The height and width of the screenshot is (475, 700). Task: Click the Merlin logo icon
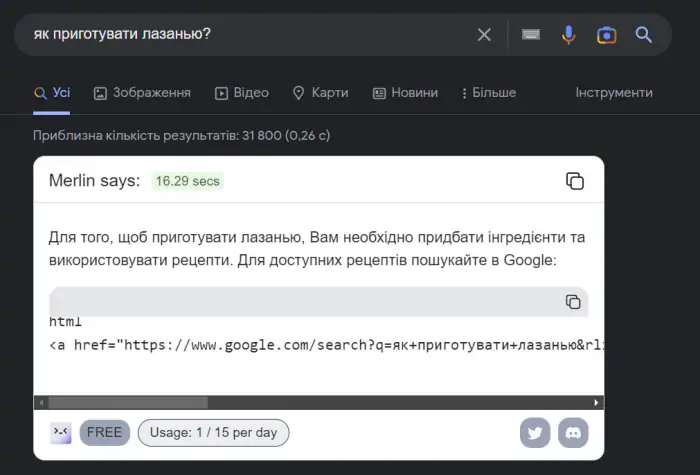coord(61,433)
